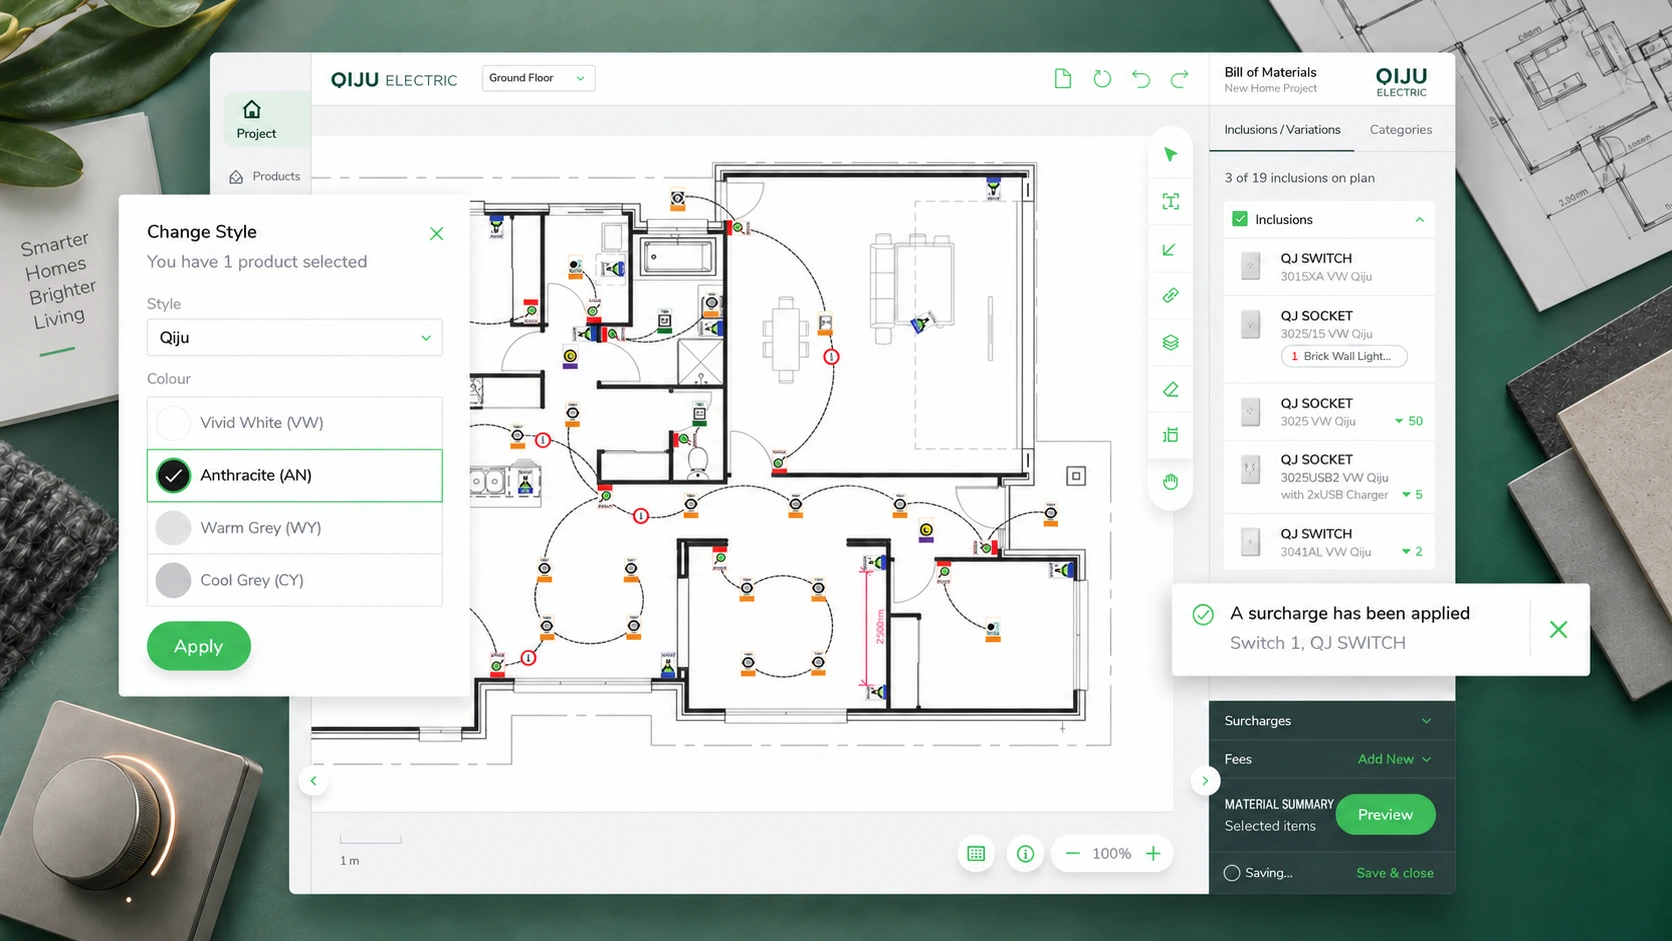The image size is (1672, 941).
Task: Select Vivid White (VW) colour option
Action: coord(294,423)
